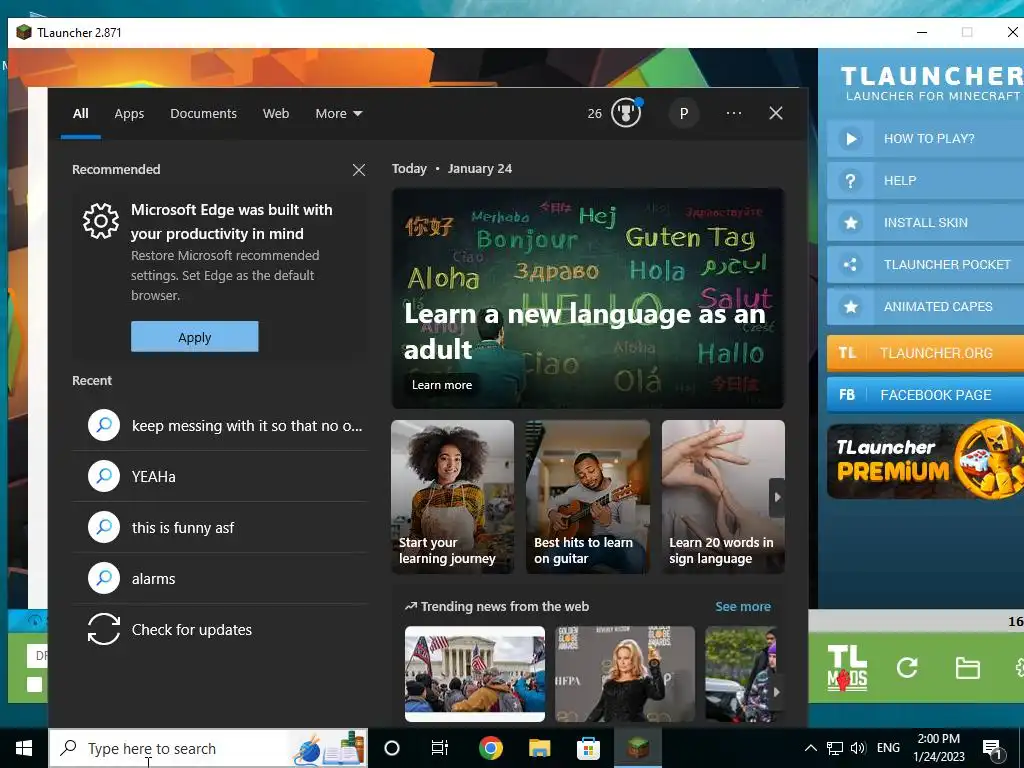Open 'Learn a new language as an adult' banner

coord(588,298)
